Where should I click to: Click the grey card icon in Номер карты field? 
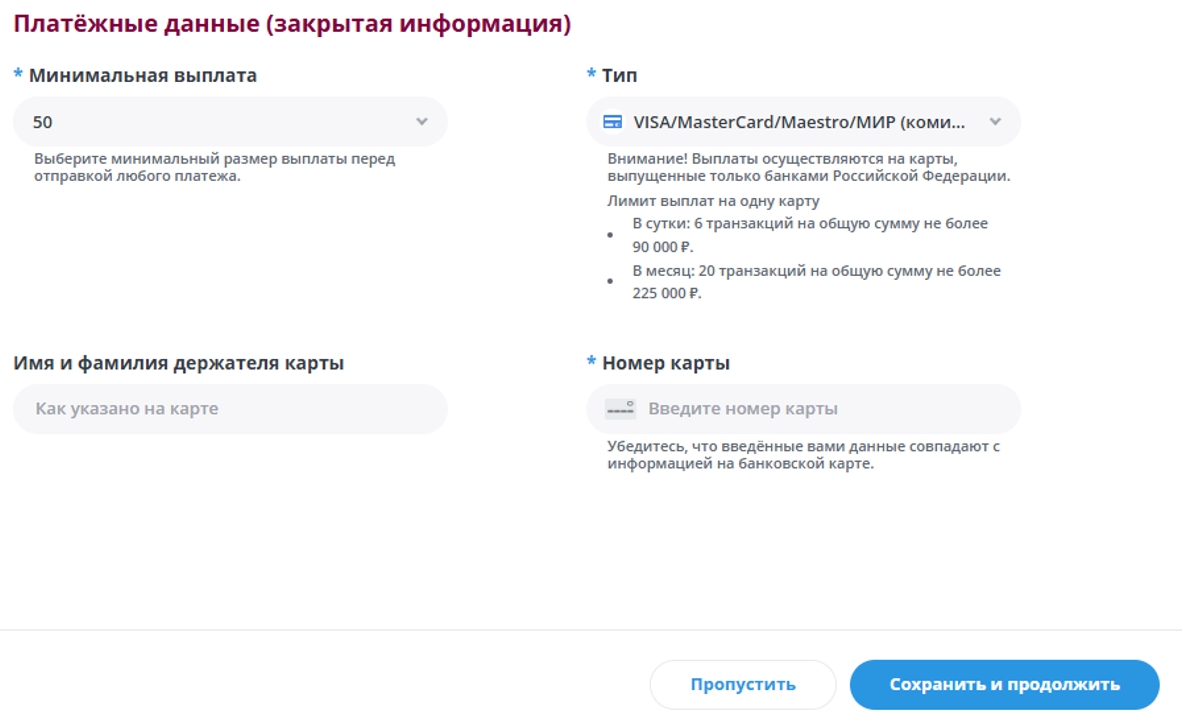pos(620,409)
